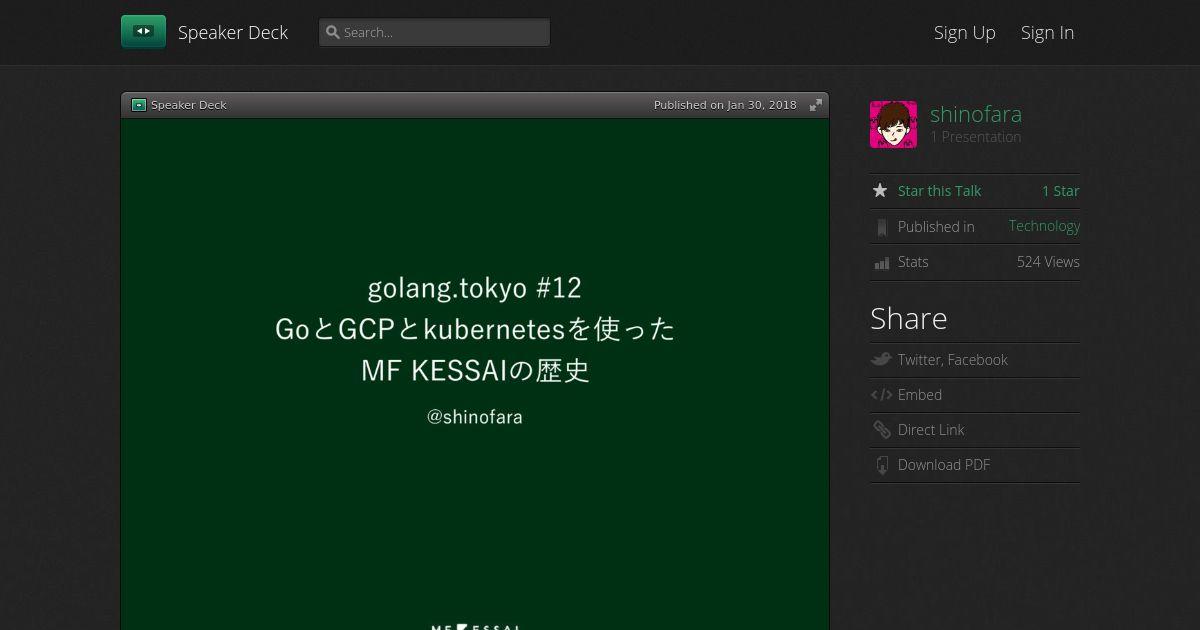
Task: Open the Direct Link option
Action: coord(931,430)
